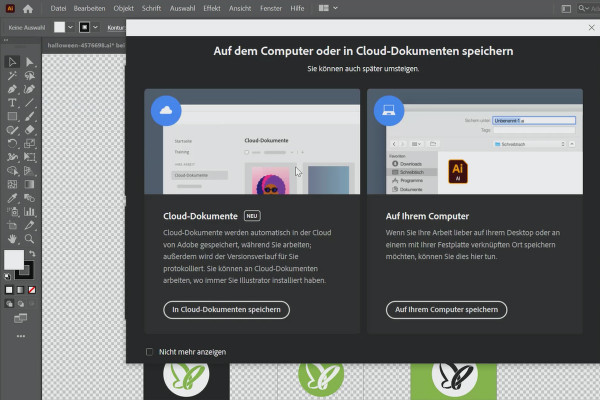Toggle the panel arrangement icon top right
This screenshot has height=400, width=600.
point(566,8)
